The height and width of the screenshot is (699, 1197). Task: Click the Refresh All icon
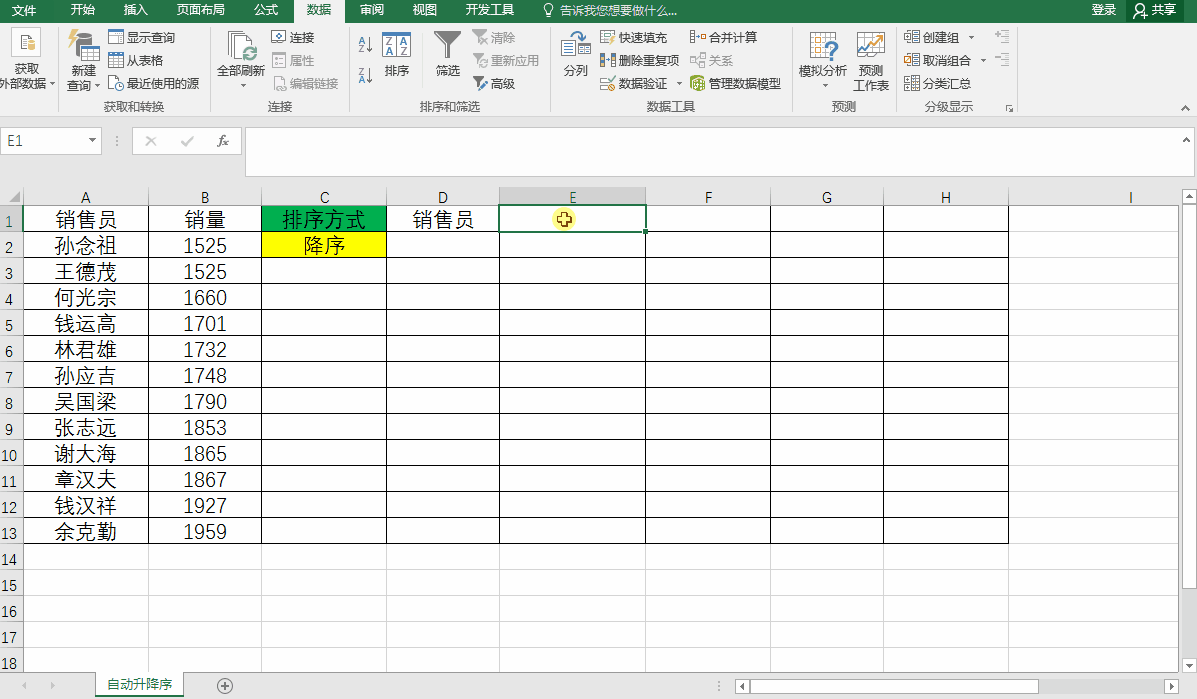click(x=241, y=46)
